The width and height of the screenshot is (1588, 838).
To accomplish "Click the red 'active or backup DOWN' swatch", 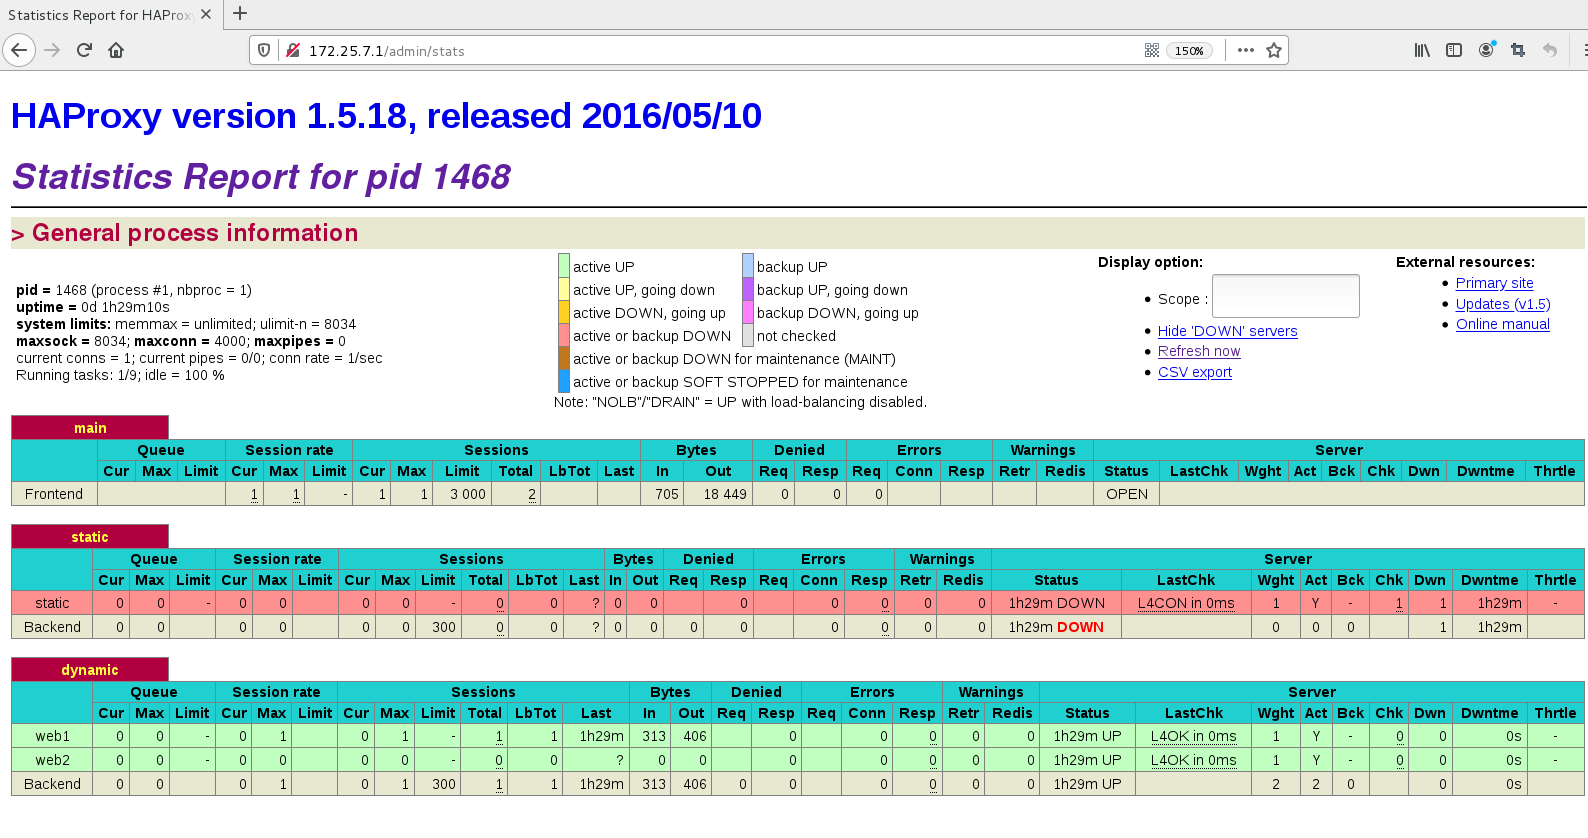I will coord(564,335).
